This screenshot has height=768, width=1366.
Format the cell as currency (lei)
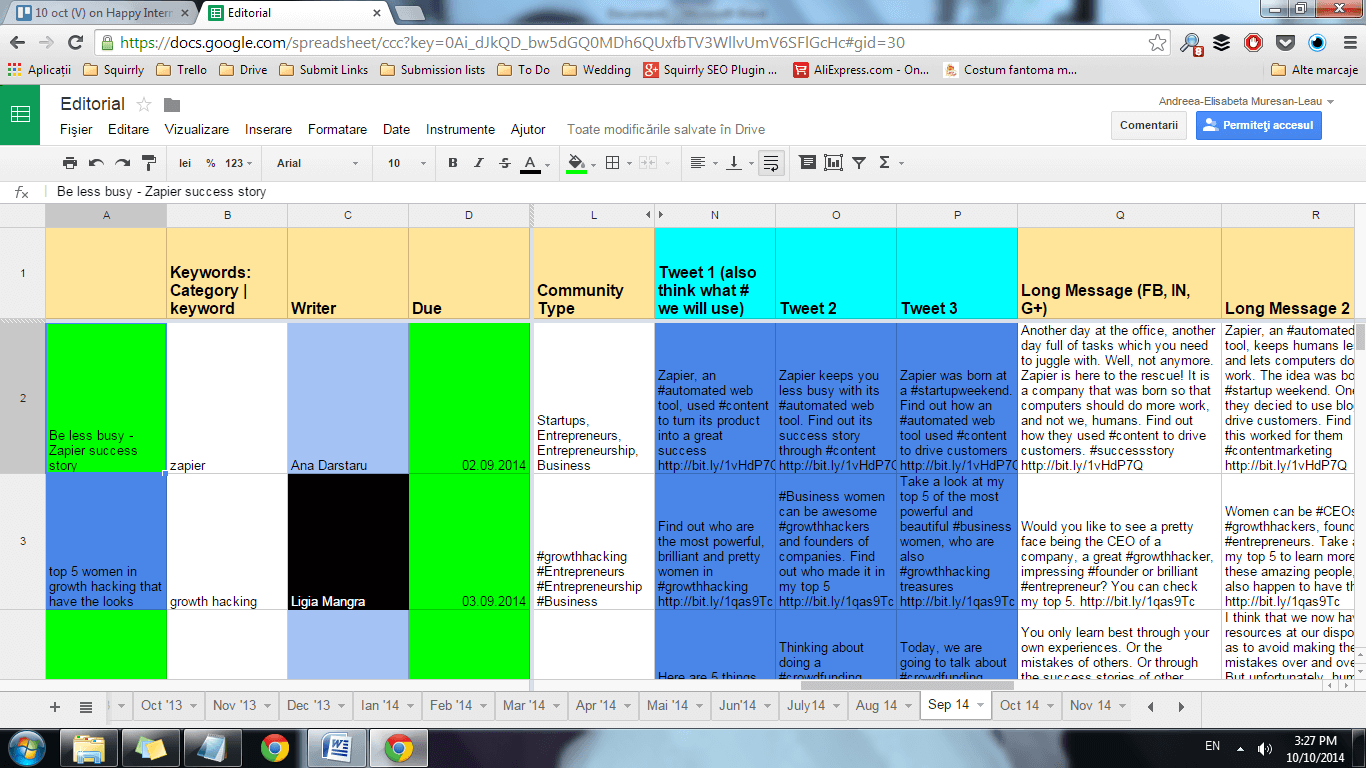click(x=185, y=163)
